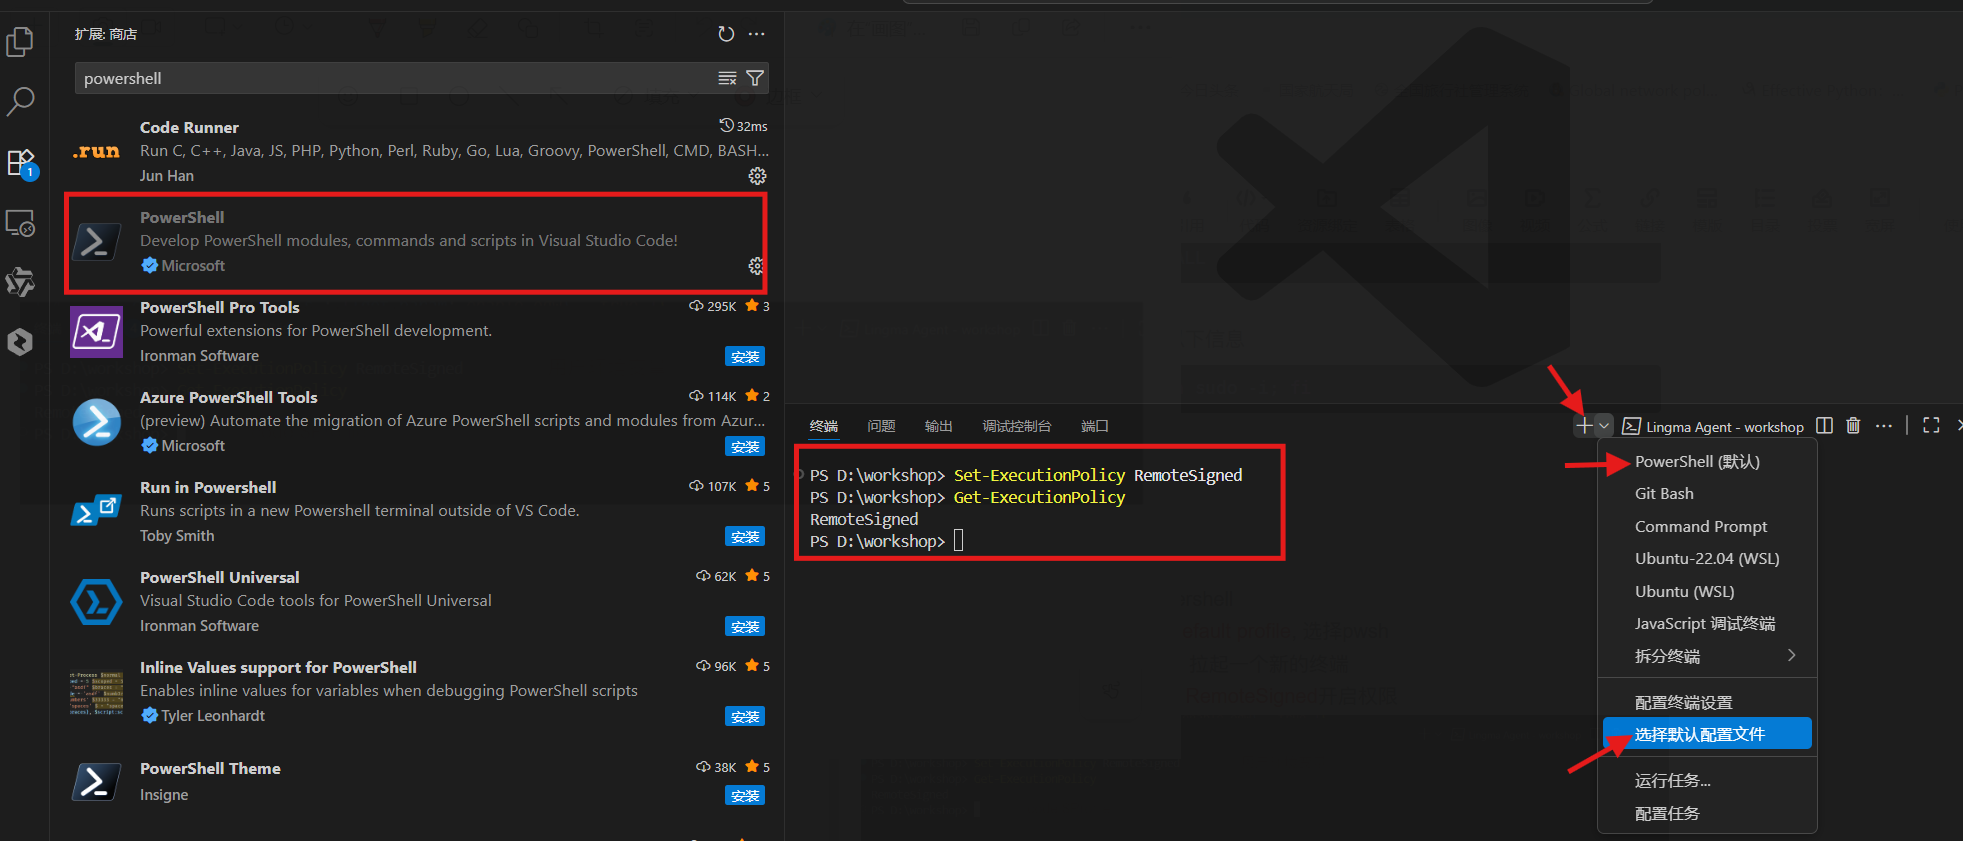The width and height of the screenshot is (1963, 841).
Task: Click the Get-ExecutionPolicy command in terminal
Action: point(1039,497)
